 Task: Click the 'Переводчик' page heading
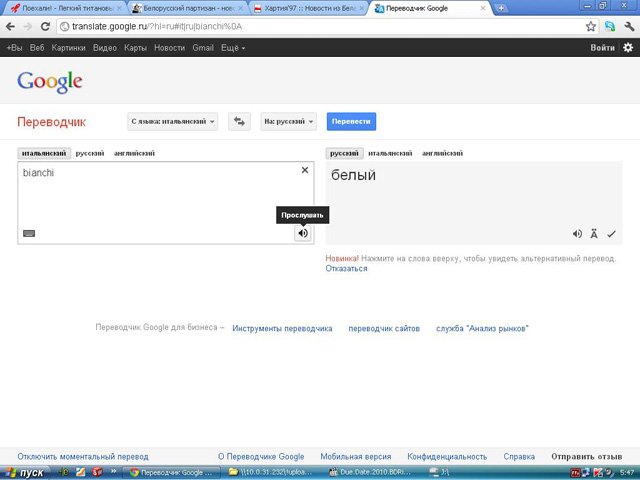51,122
